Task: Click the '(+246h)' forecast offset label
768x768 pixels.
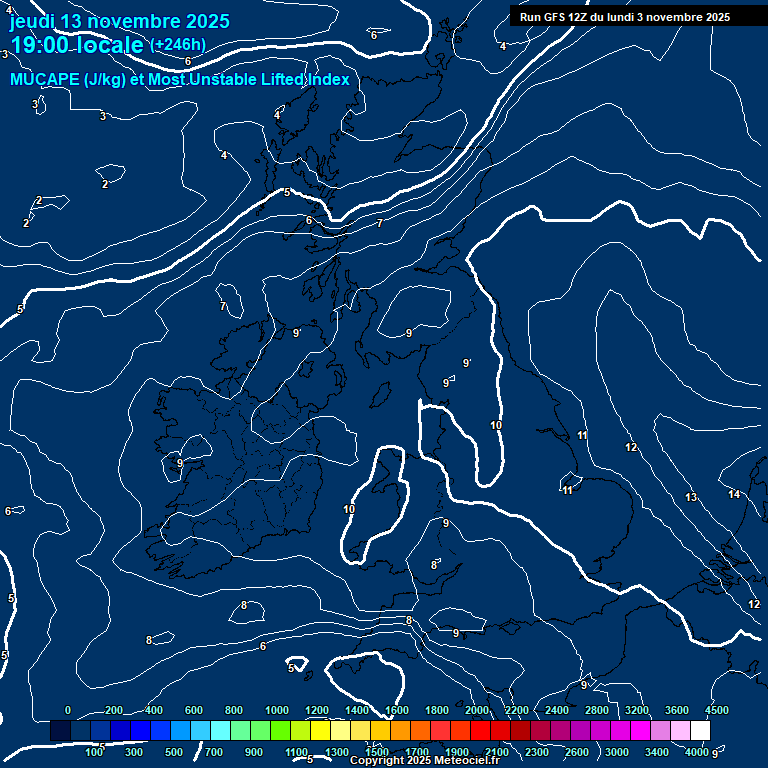Action: click(178, 45)
